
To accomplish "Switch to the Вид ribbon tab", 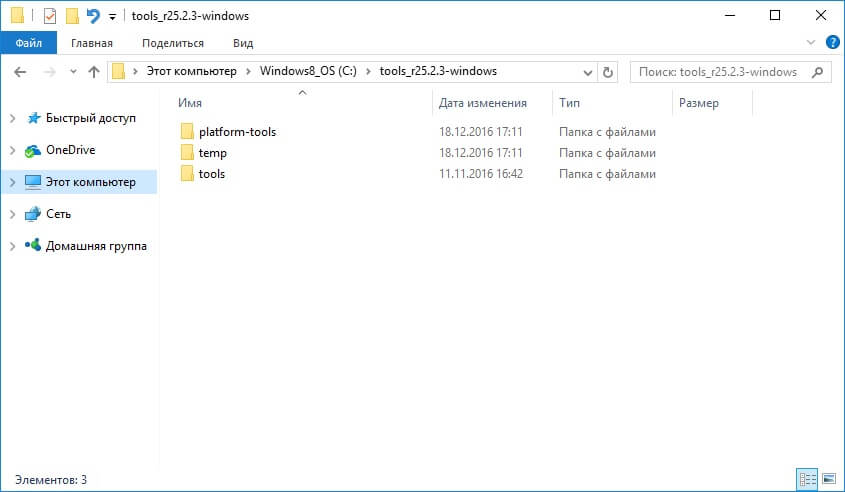I will point(243,43).
